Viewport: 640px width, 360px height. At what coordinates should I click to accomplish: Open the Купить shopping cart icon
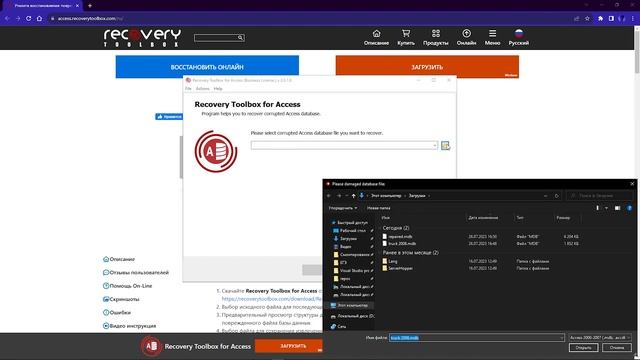pyautogui.click(x=406, y=33)
